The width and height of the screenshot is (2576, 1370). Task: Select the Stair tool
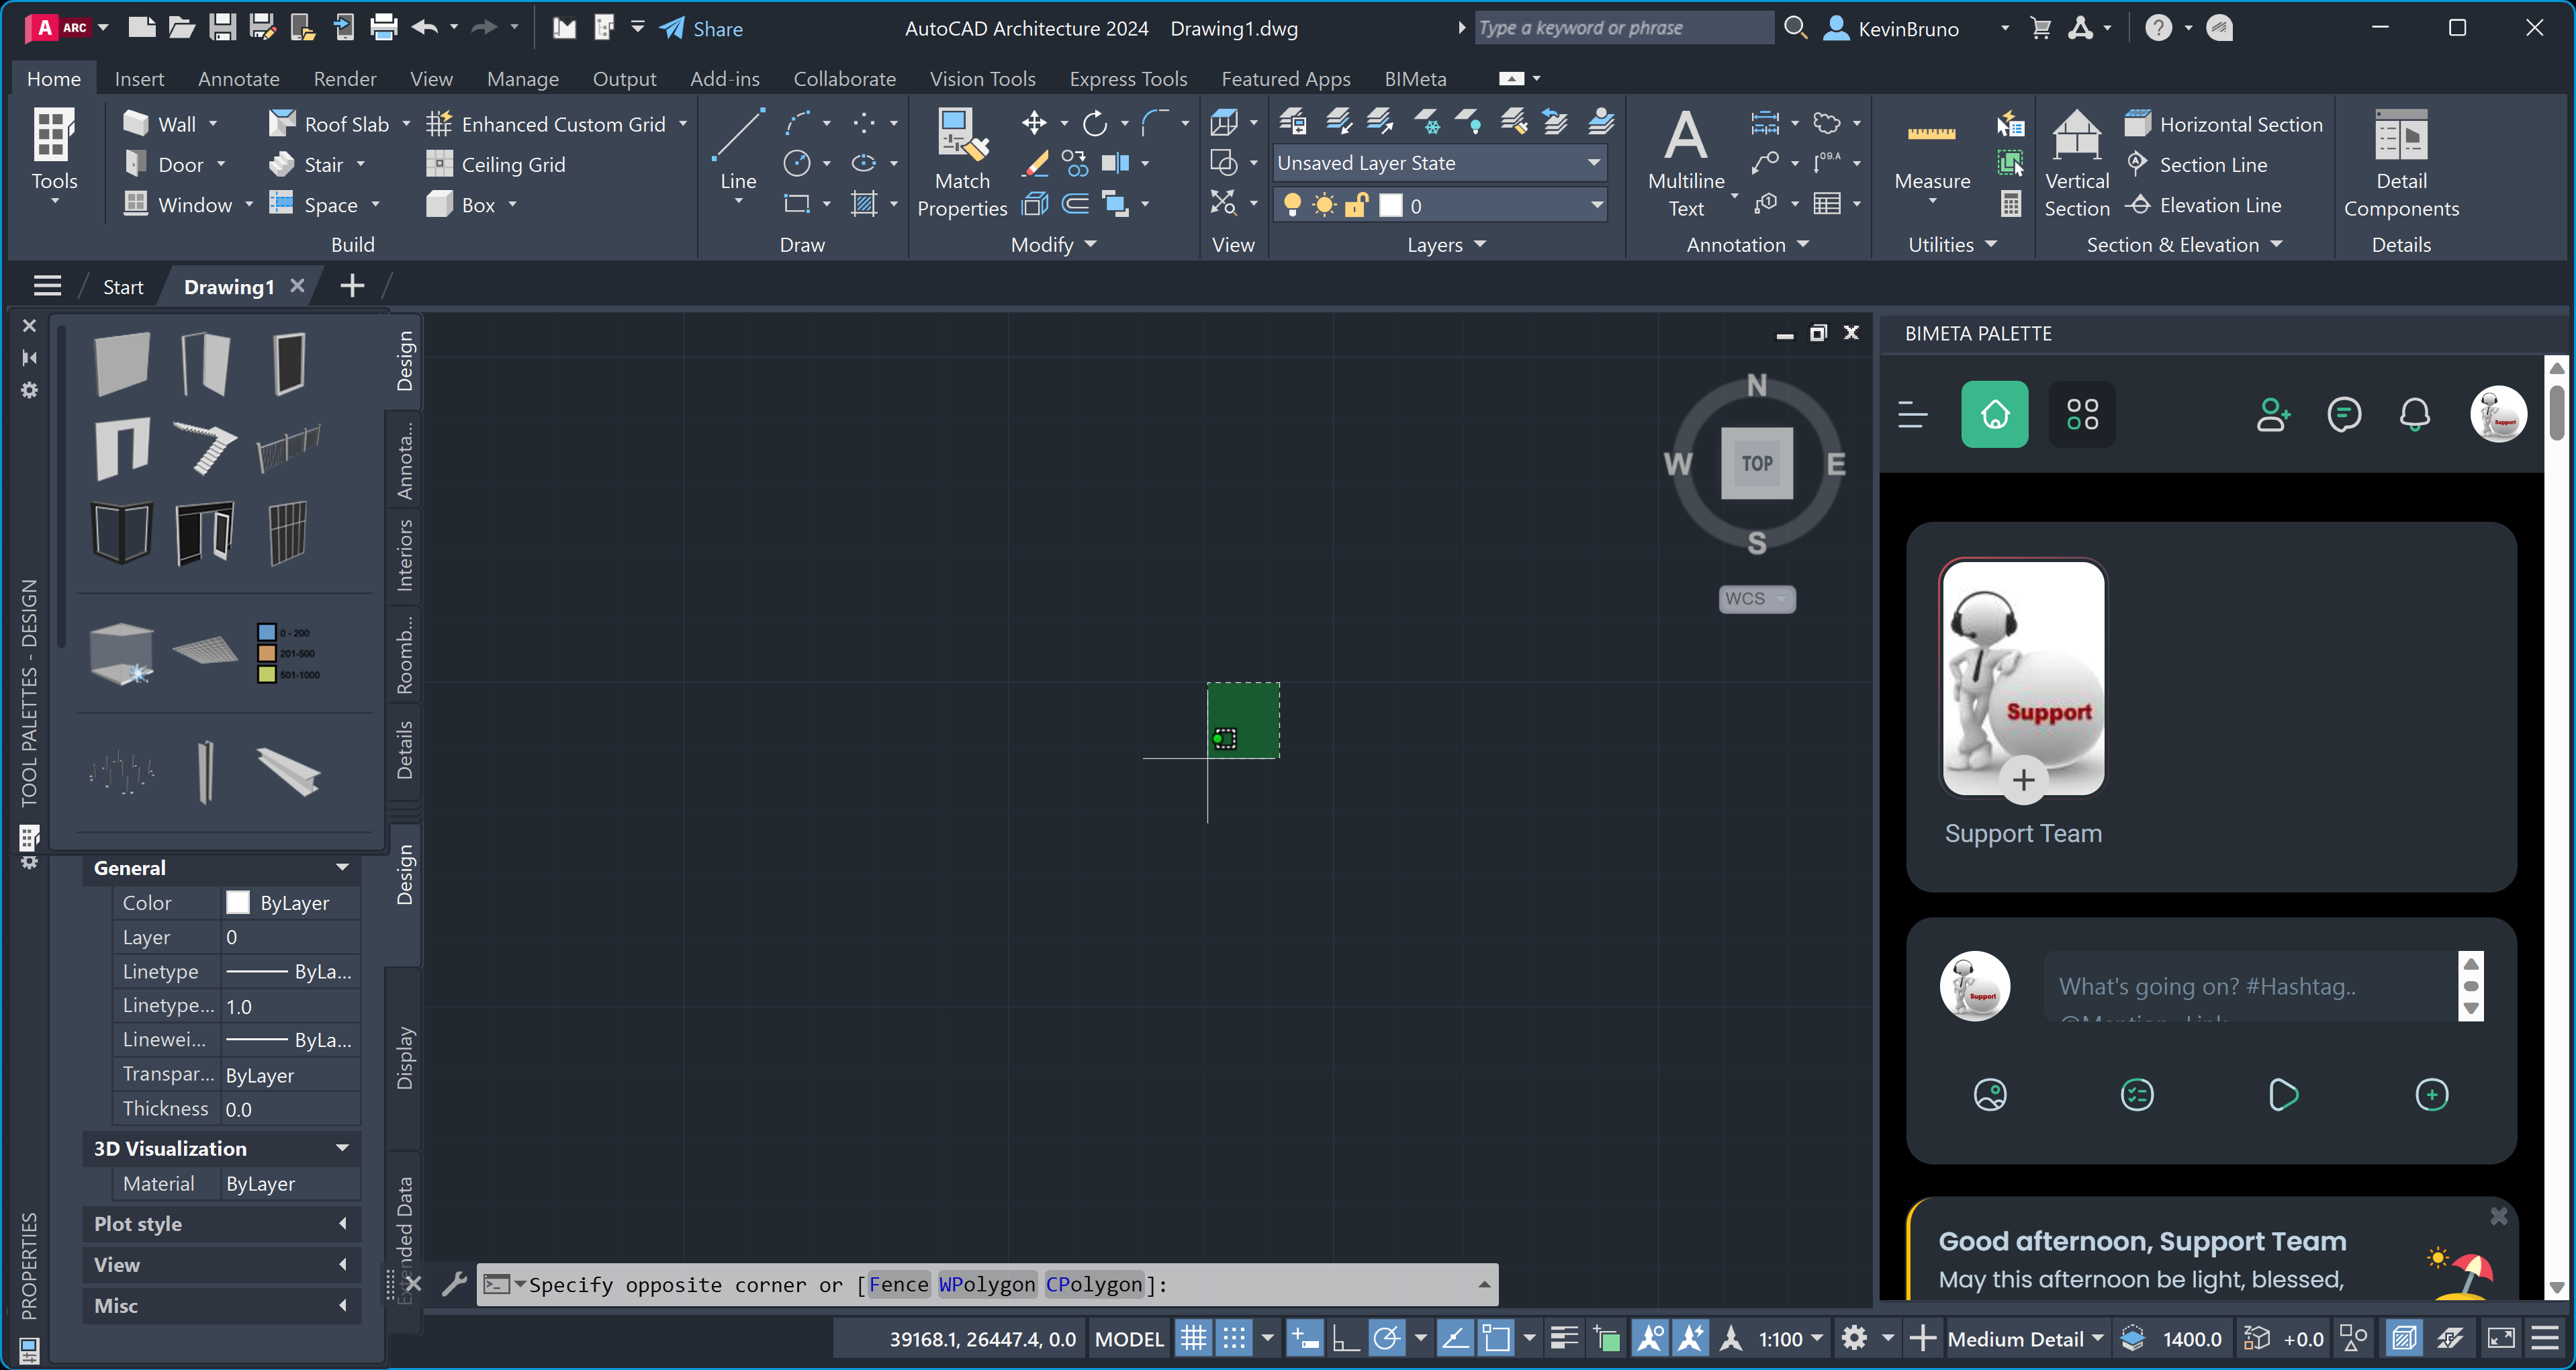pos(307,164)
